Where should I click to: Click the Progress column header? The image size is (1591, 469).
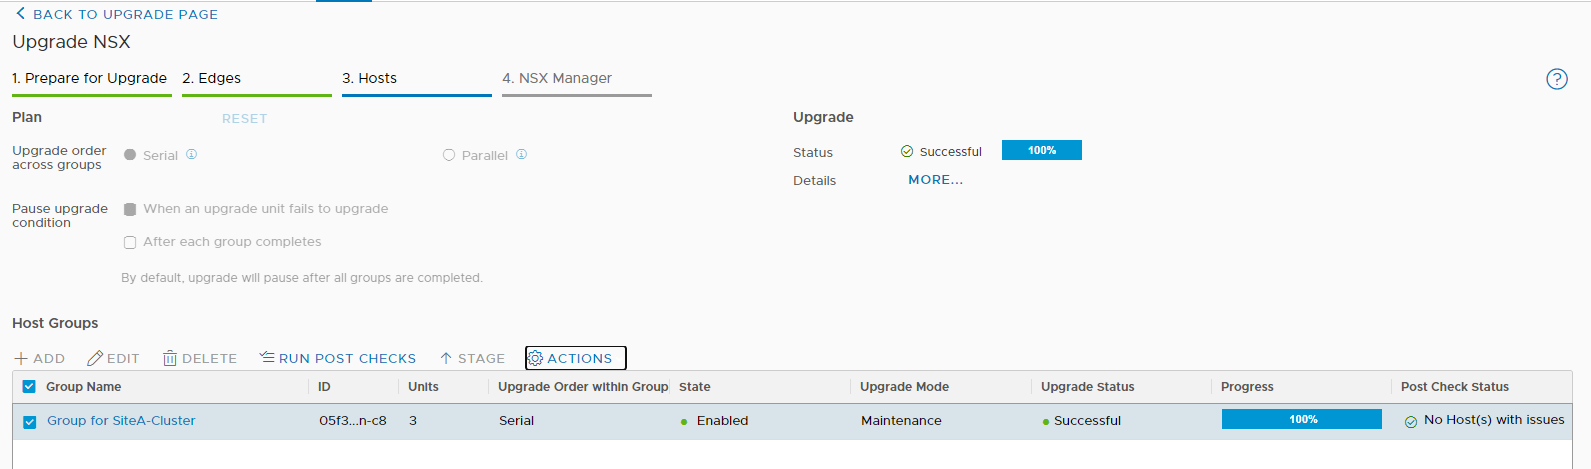pyautogui.click(x=1247, y=387)
